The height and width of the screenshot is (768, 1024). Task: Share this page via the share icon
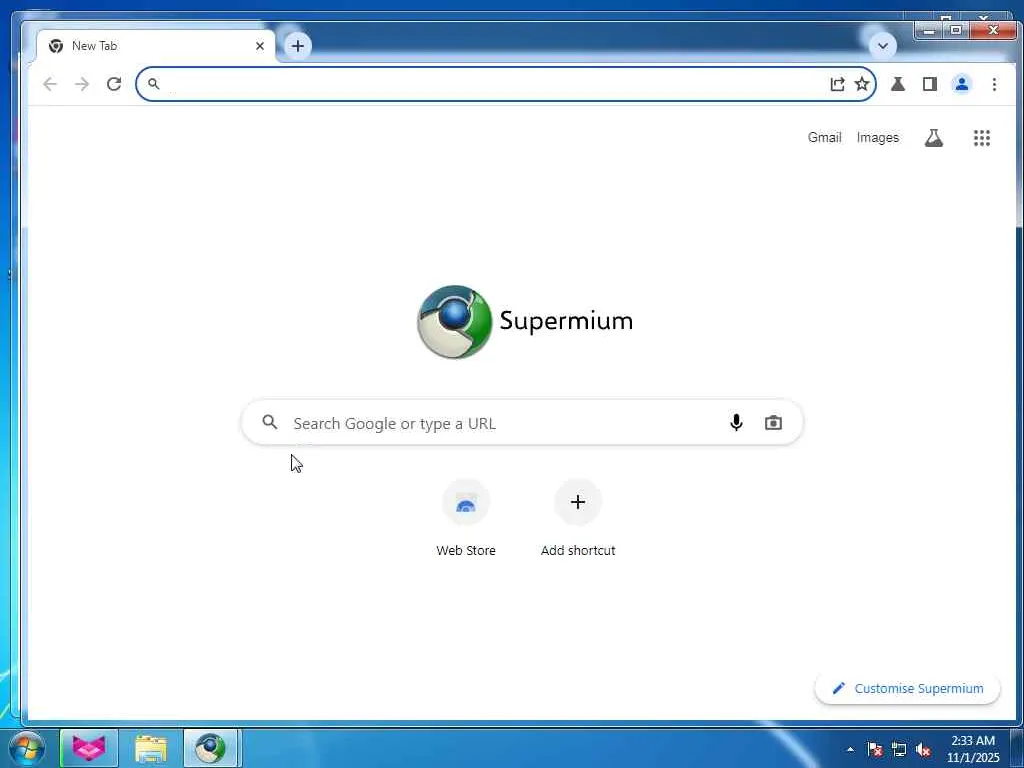pos(837,84)
